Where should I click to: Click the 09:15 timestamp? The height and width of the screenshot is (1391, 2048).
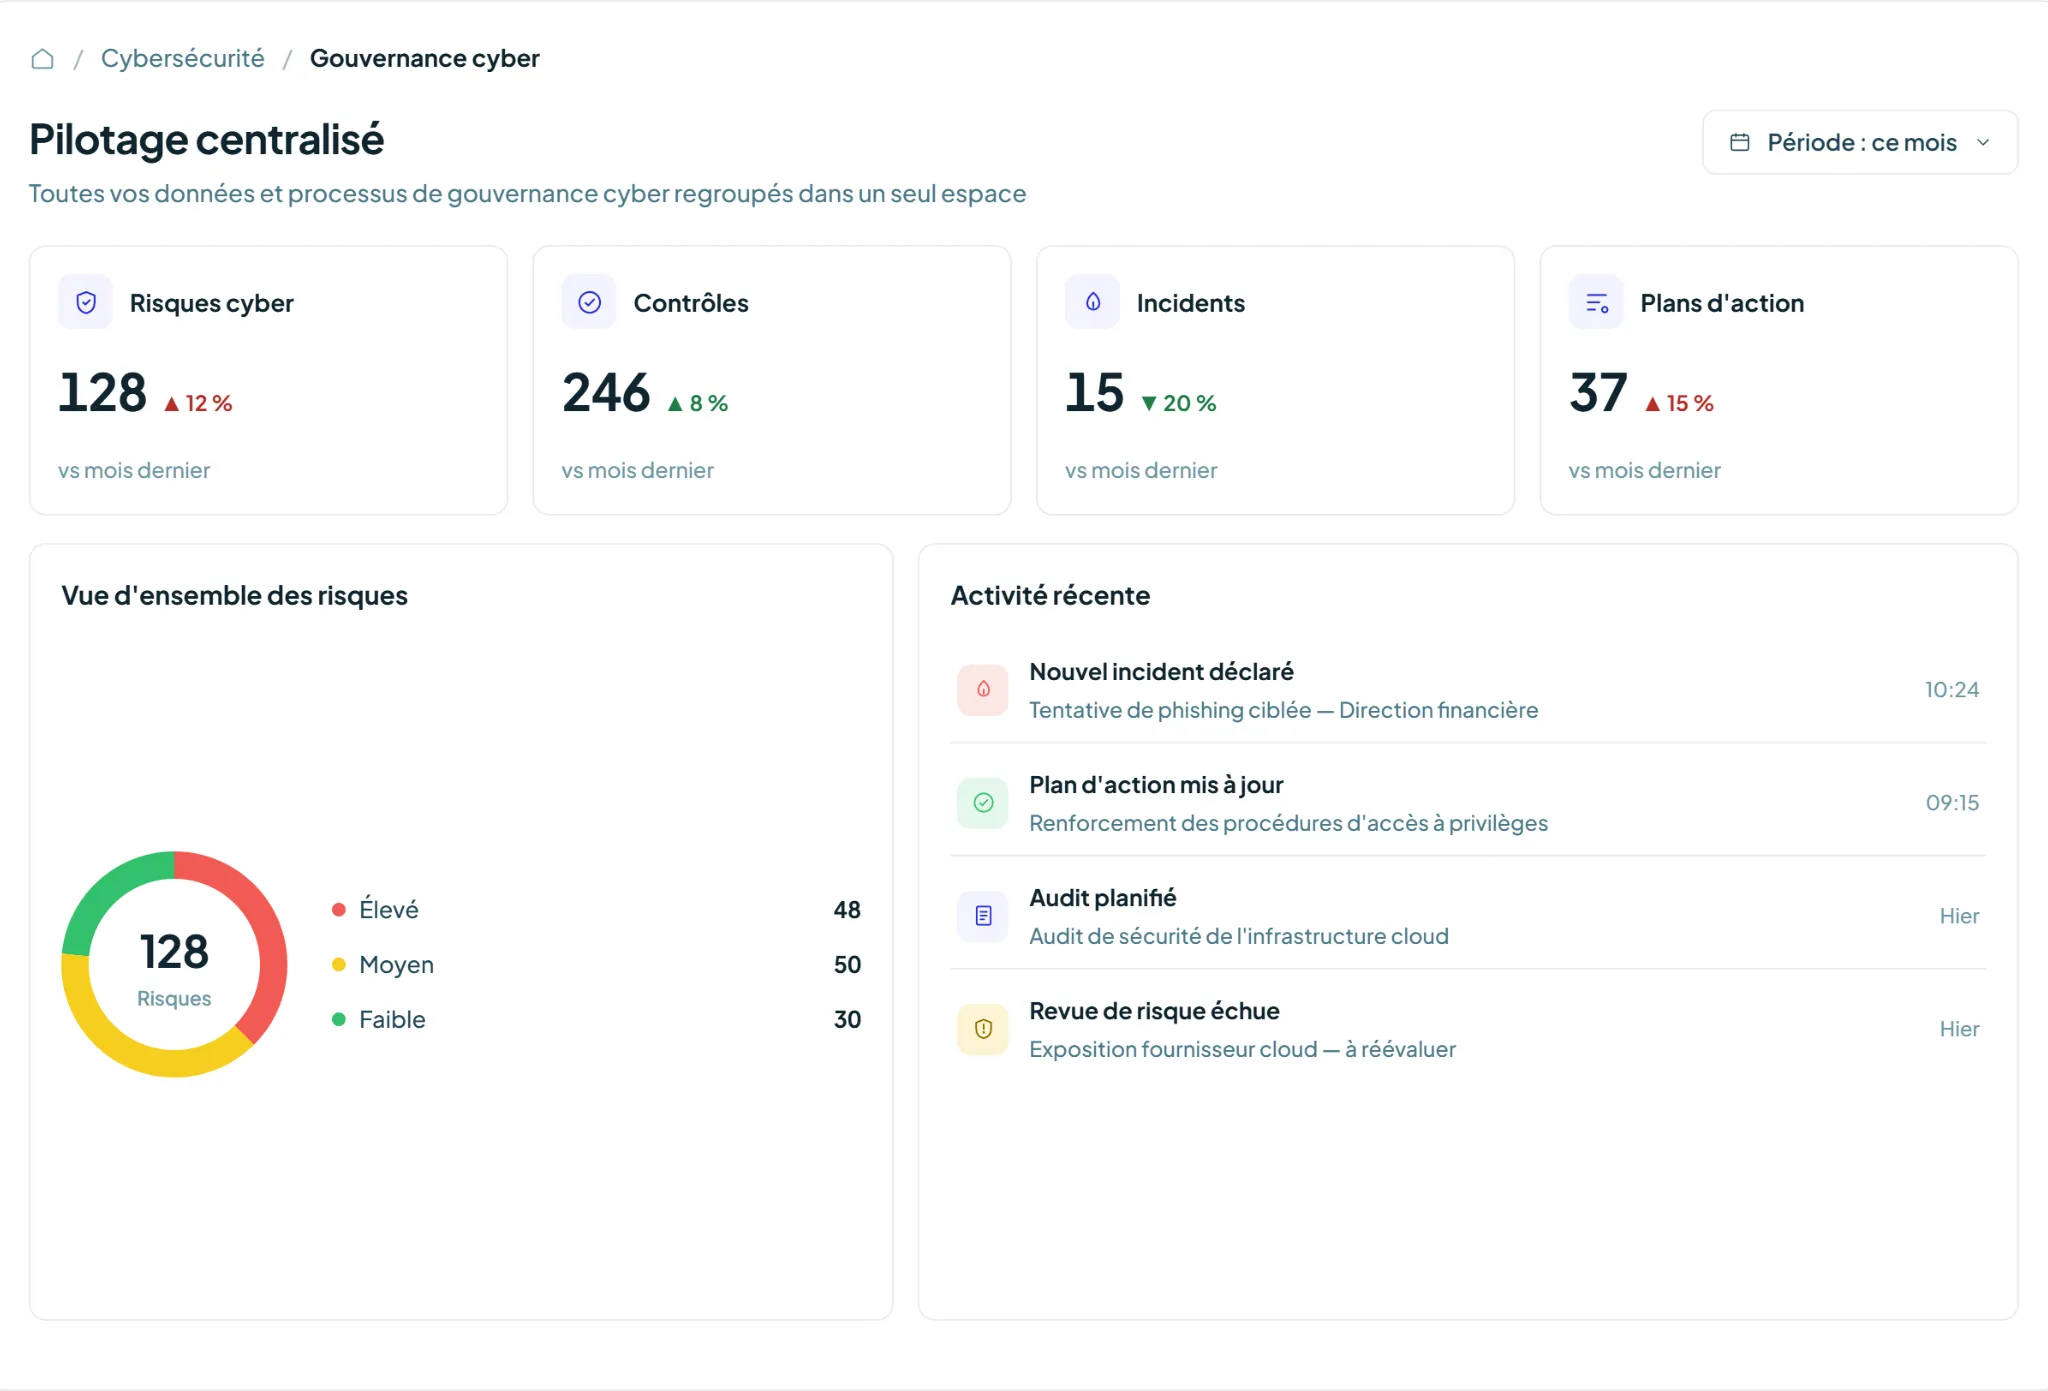[x=1952, y=803]
